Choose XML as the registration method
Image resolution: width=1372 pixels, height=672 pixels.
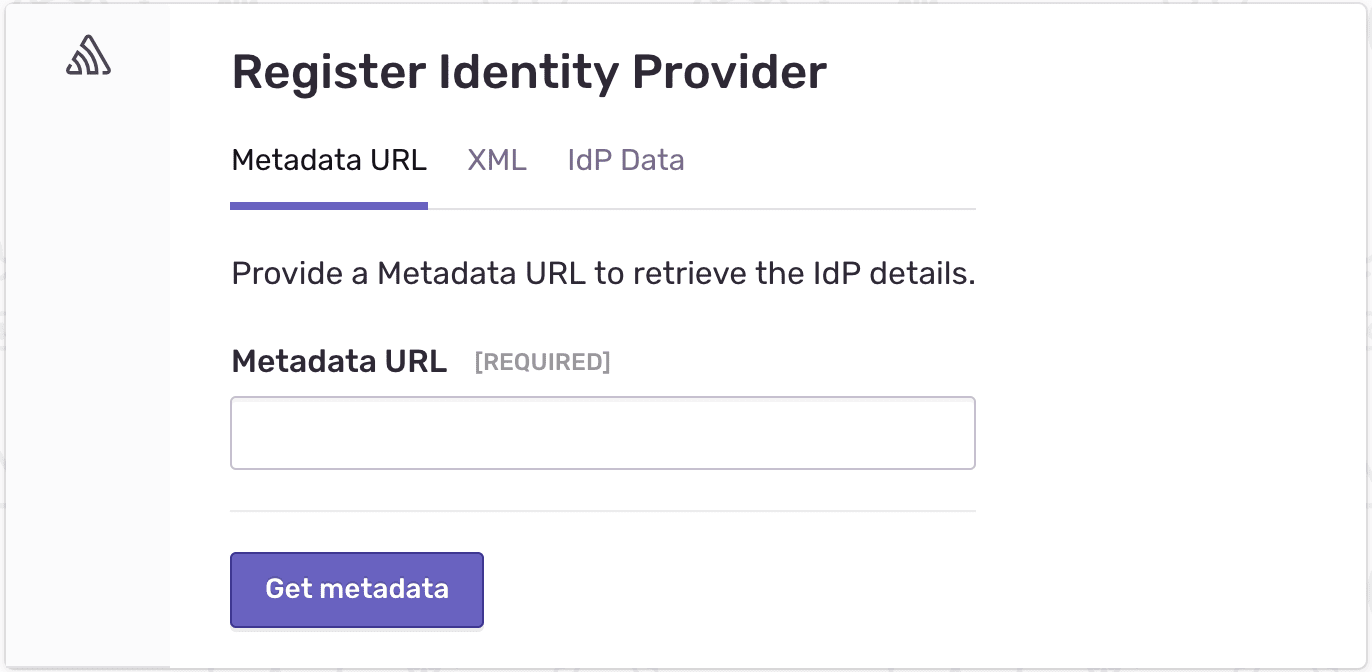pos(497,160)
